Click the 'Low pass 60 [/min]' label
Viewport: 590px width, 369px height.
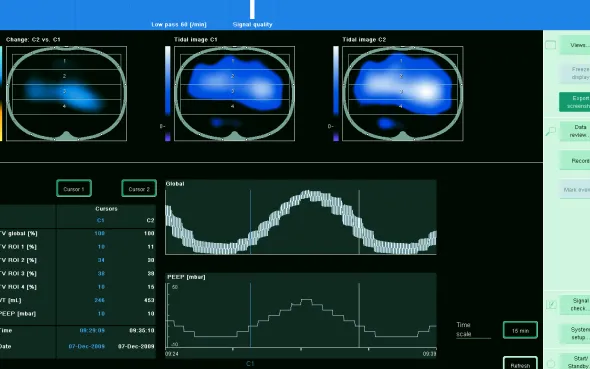179,24
